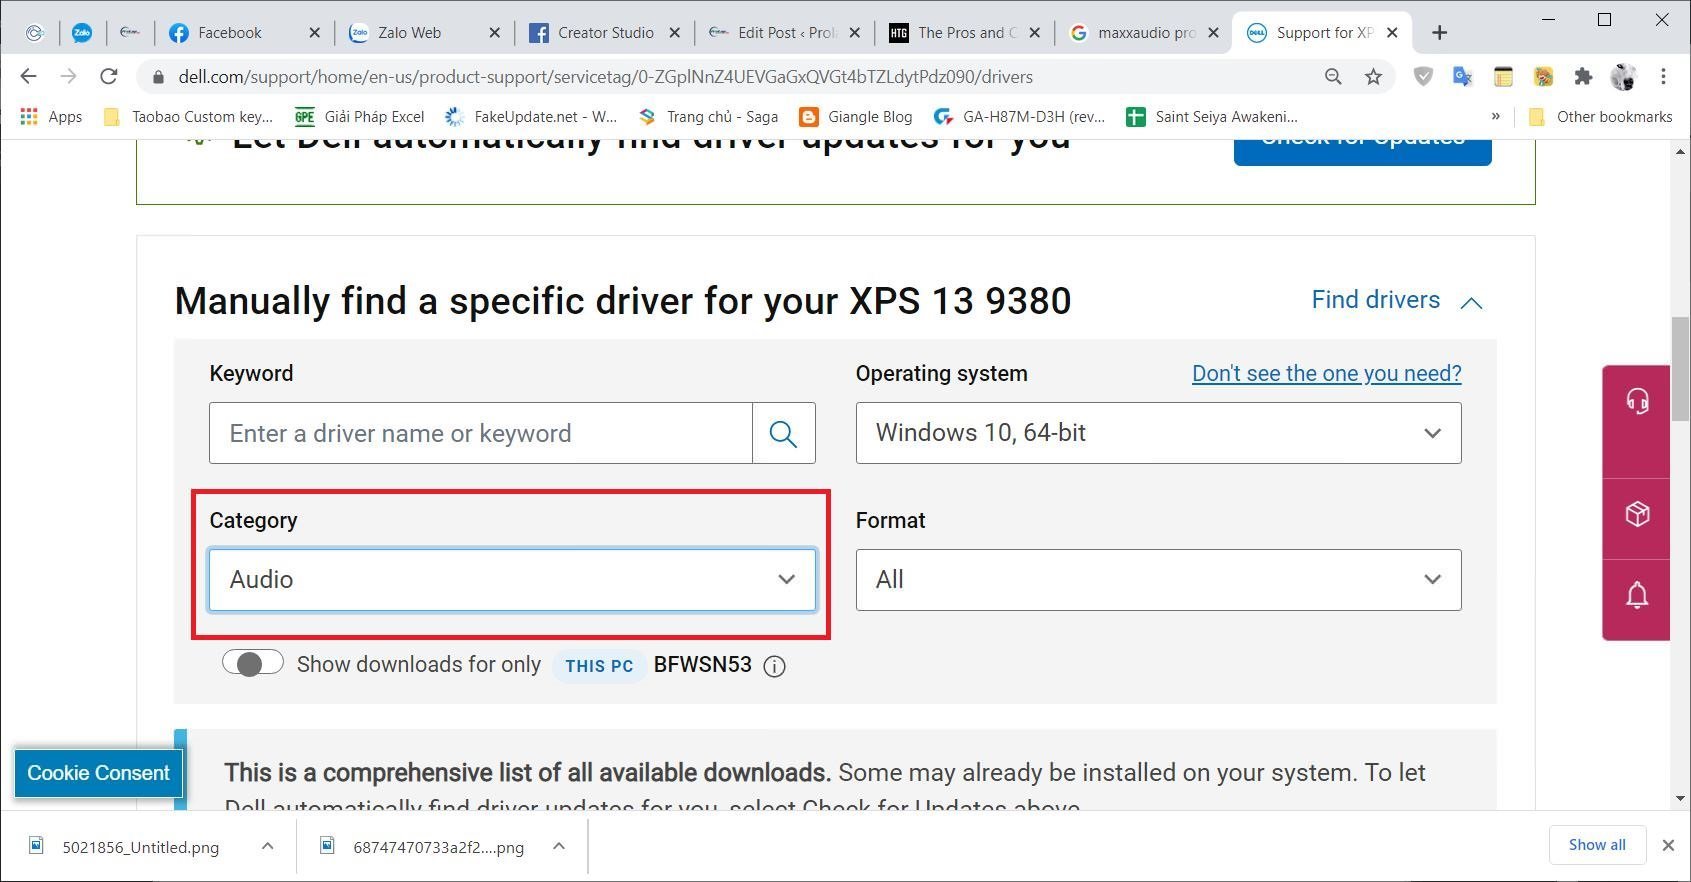Open the notification bell on side panel

point(1637,595)
